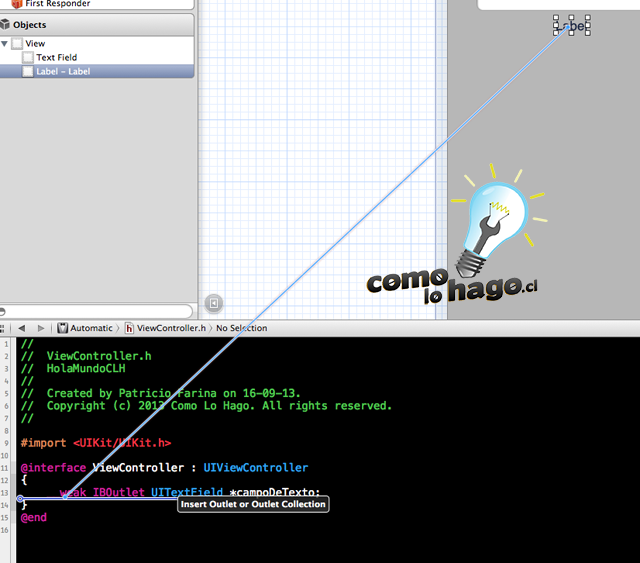The image size is (640, 563).
Task: Go forward in assistant editor history
Action: coord(40,328)
